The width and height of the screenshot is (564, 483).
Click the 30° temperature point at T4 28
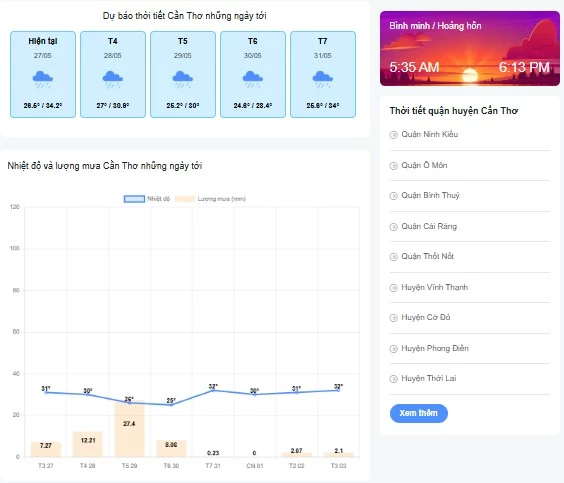tap(88, 395)
